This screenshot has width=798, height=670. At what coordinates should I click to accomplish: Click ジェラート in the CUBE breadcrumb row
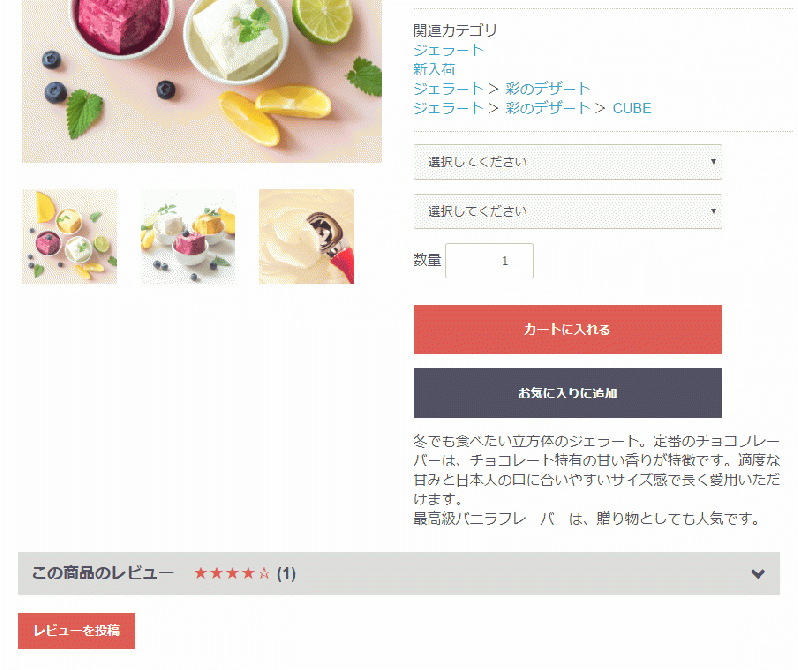tap(448, 108)
